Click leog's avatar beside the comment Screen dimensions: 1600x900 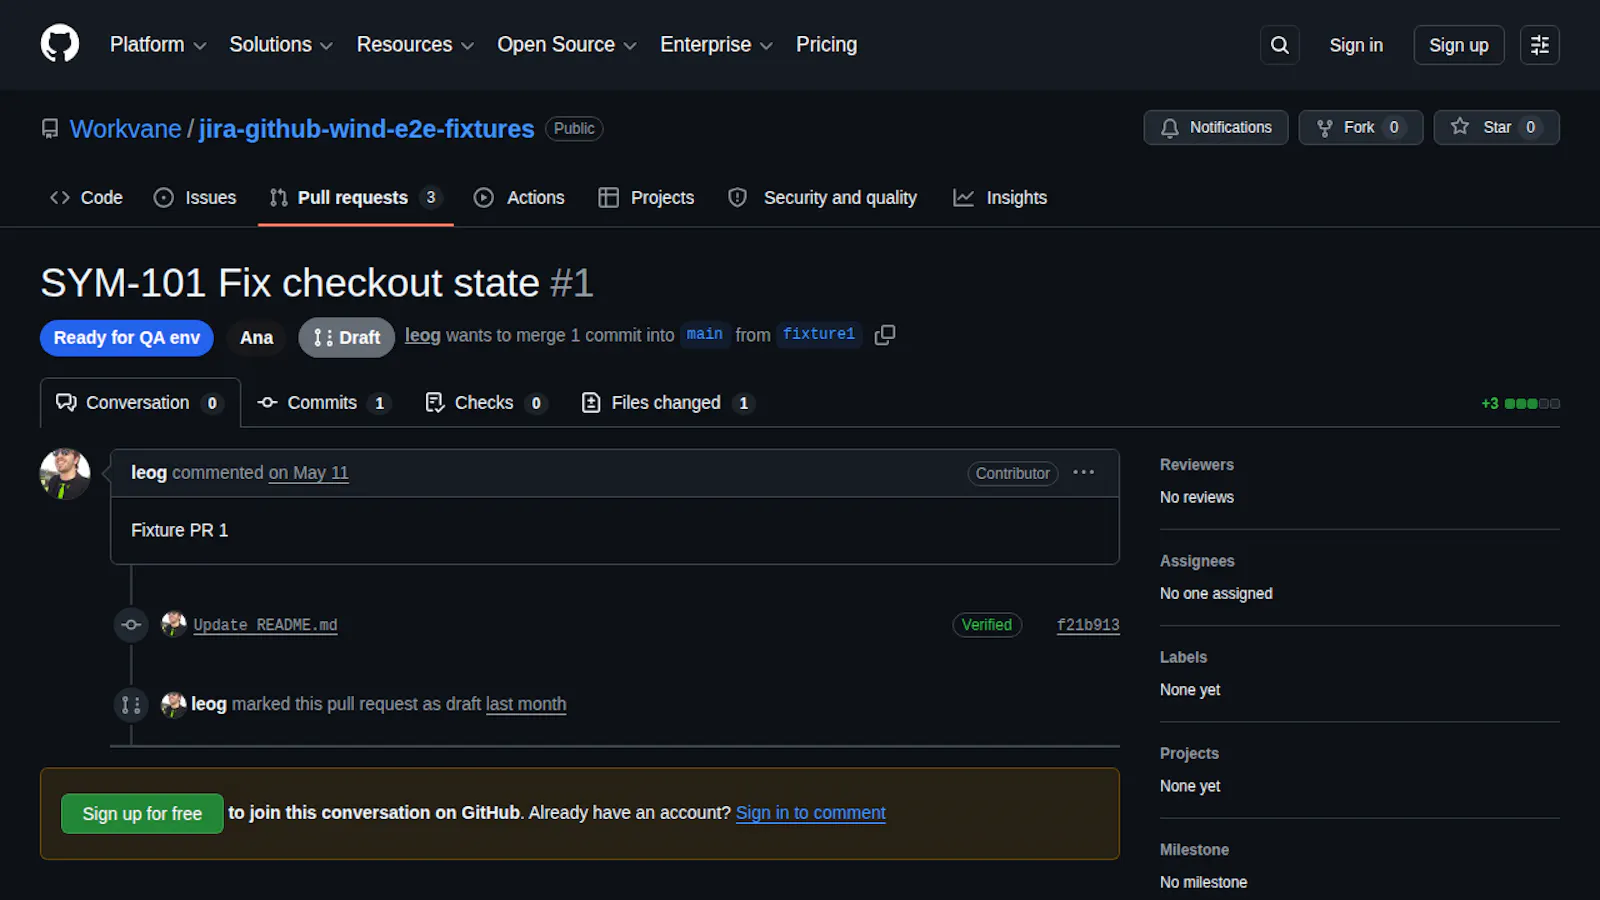coord(65,474)
